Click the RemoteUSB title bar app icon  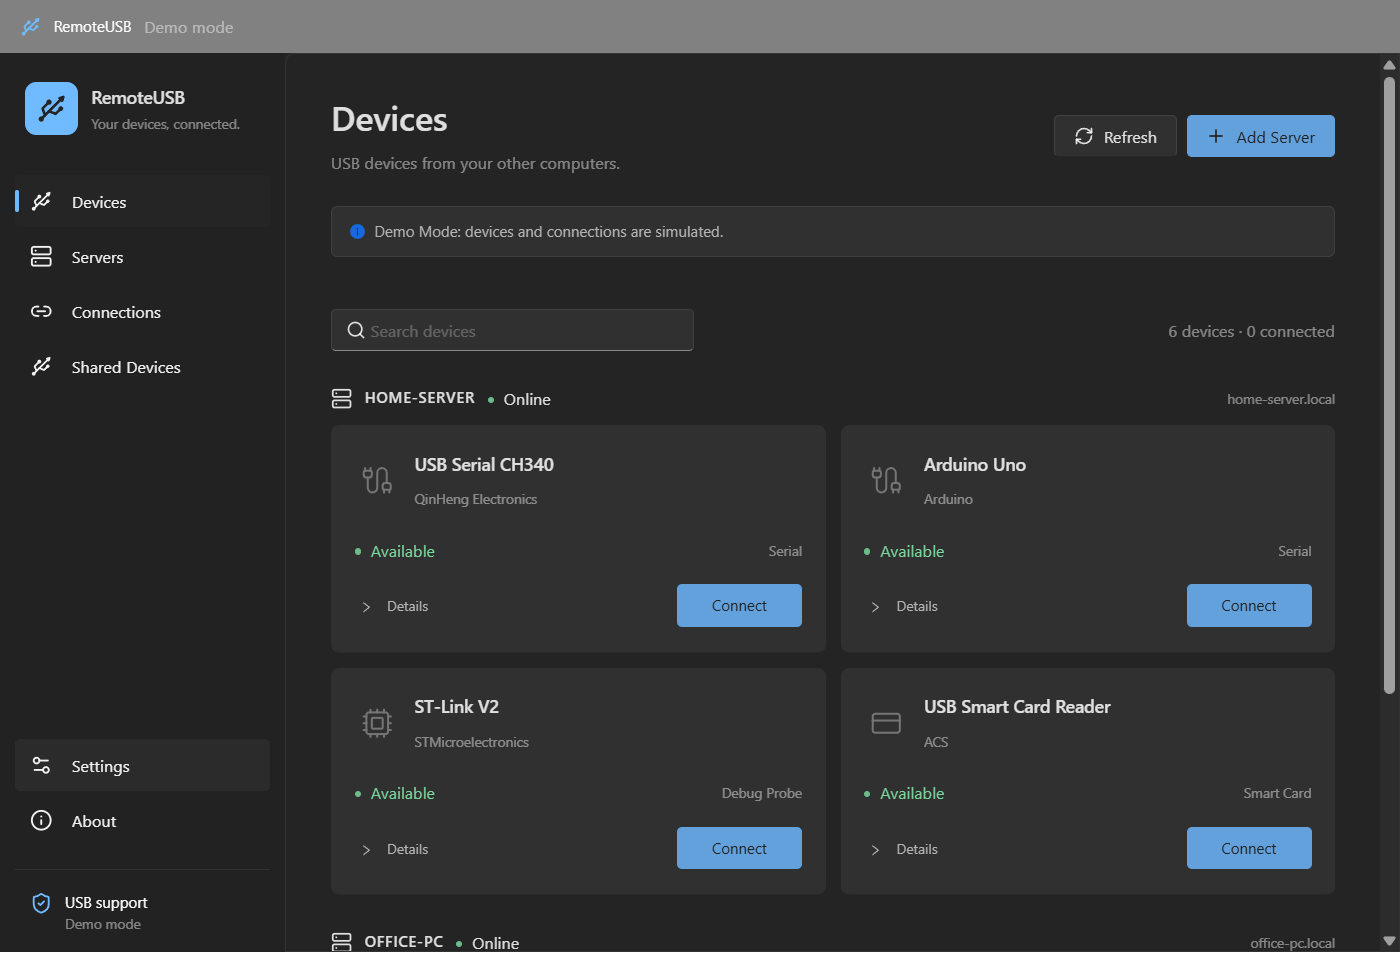click(x=31, y=27)
